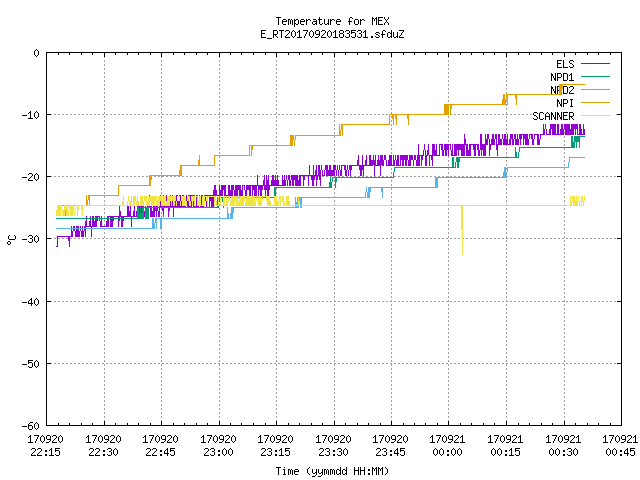Image resolution: width=640 pixels, height=480 pixels.
Task: Click the NPD1 legend label
Action: click(x=562, y=77)
